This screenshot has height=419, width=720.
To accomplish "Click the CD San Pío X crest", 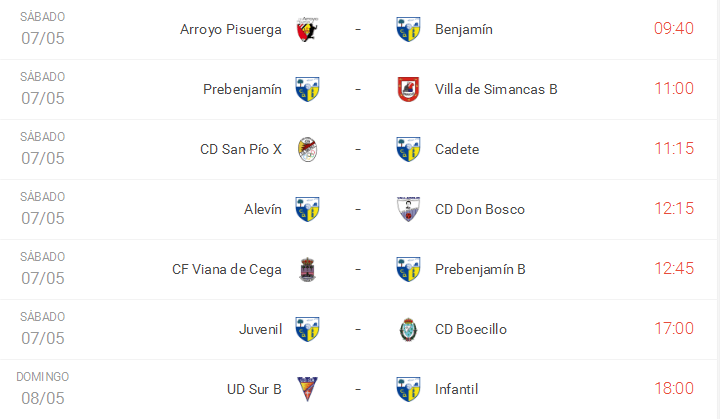I will (308, 149).
